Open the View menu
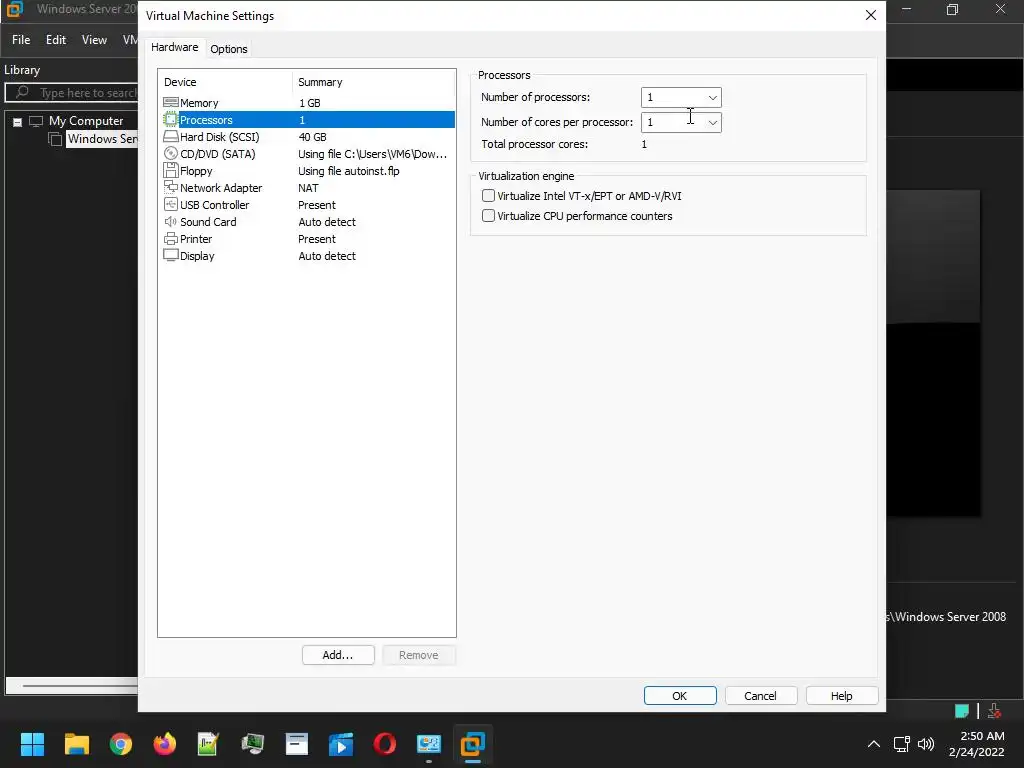The height and width of the screenshot is (768, 1024). 94,40
